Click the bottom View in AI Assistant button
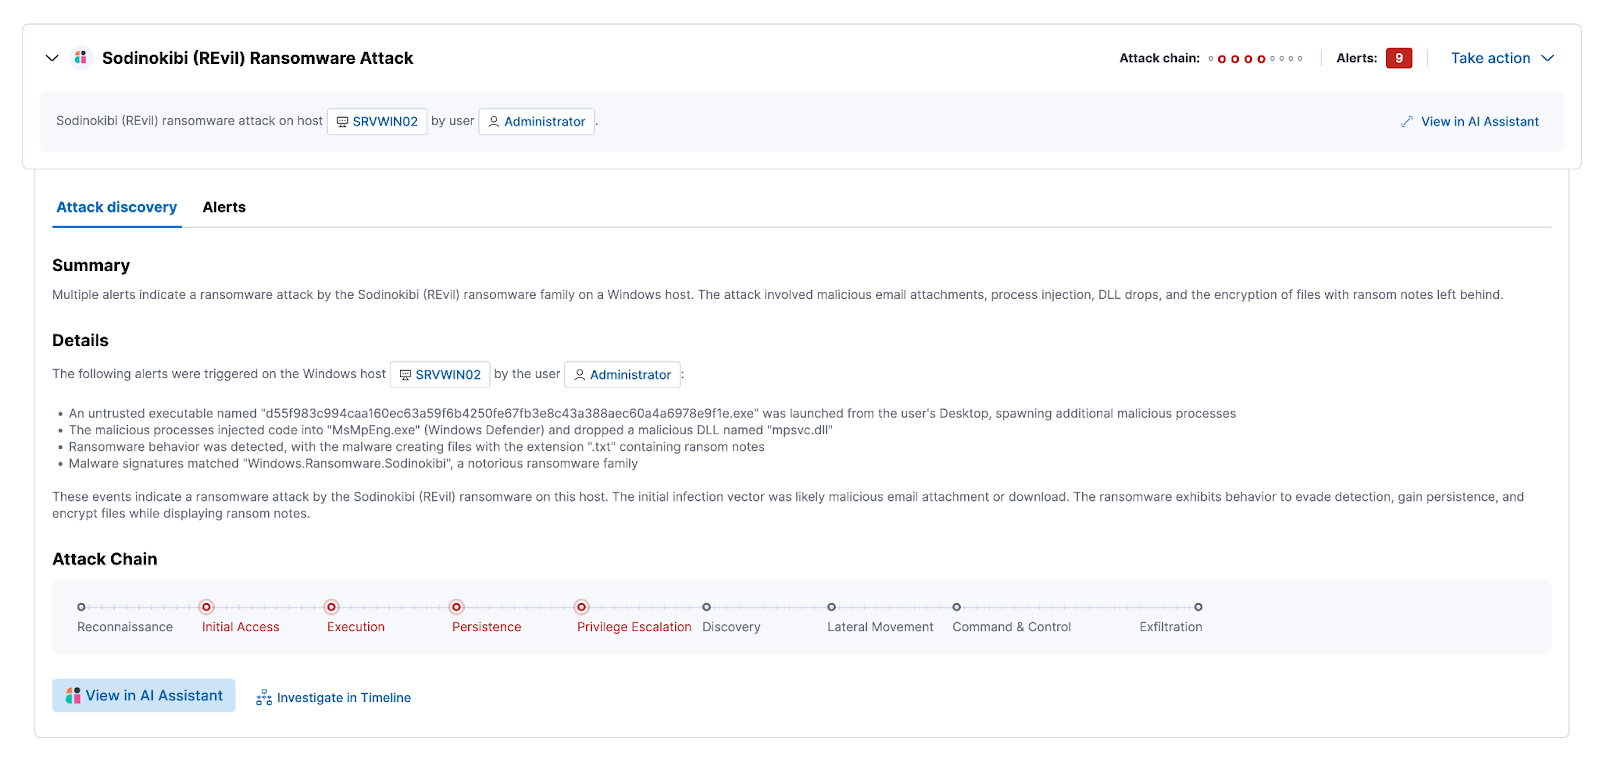1600x763 pixels. tap(144, 696)
